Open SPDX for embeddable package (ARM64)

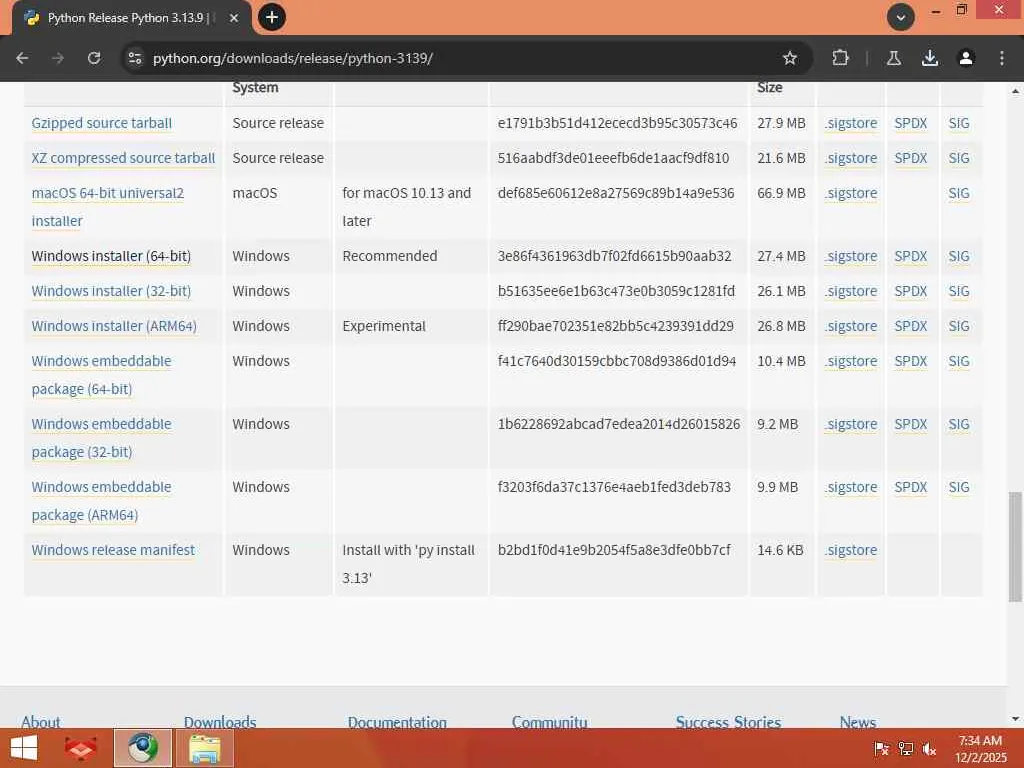click(910, 487)
